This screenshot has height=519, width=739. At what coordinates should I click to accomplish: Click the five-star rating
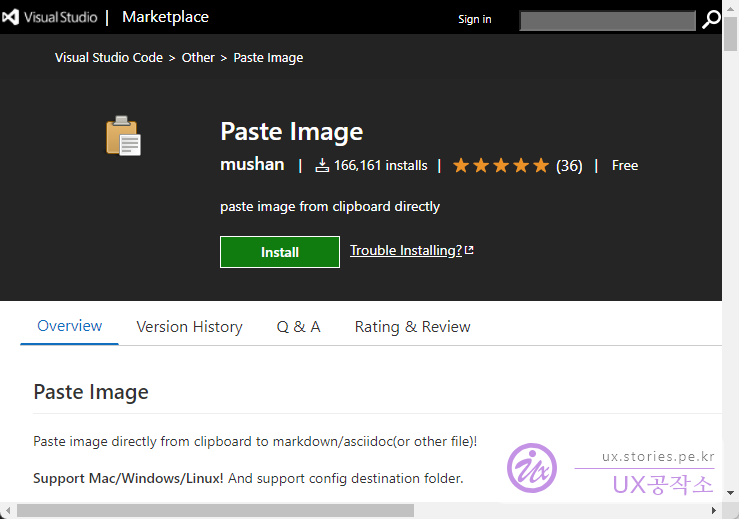(x=501, y=165)
